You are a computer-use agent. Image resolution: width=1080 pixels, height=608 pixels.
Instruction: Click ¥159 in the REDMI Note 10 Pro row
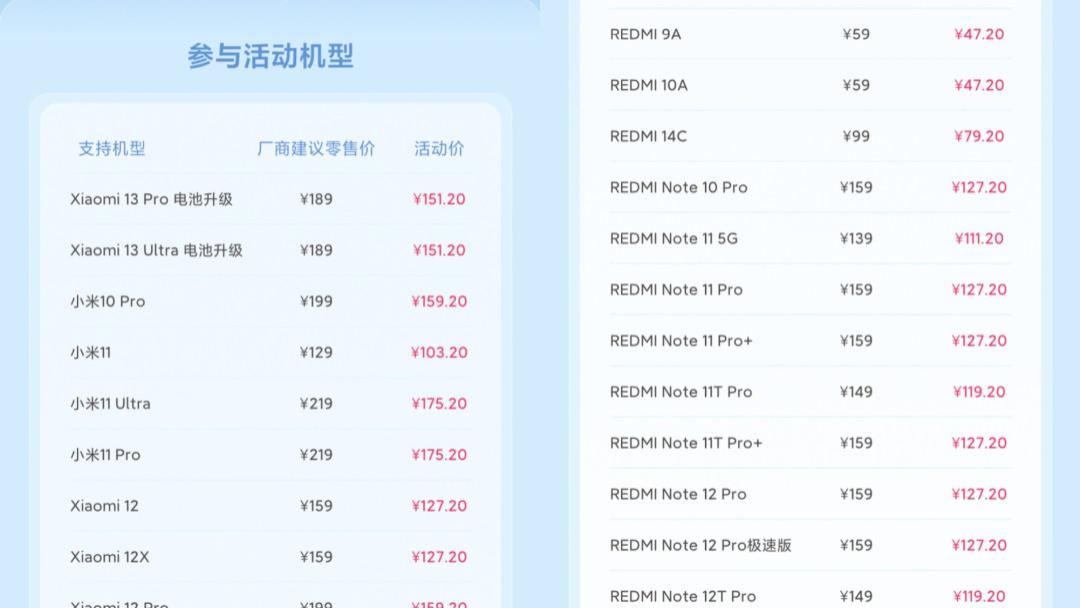point(856,187)
